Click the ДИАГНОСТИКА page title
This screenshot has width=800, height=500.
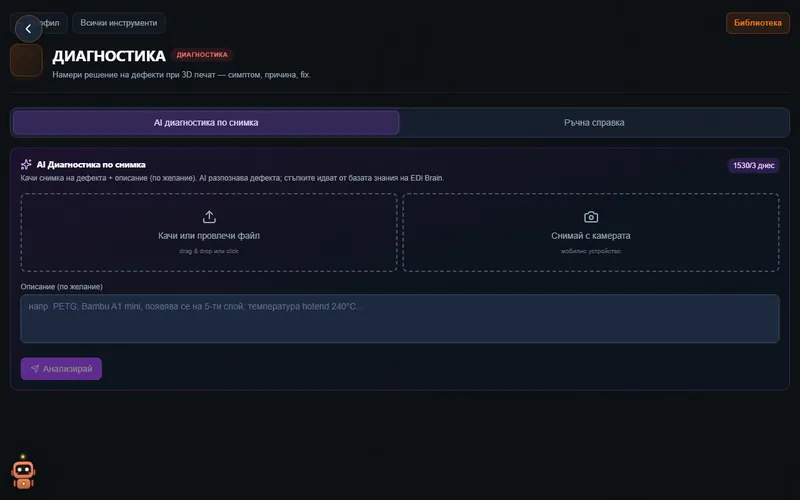(109, 56)
